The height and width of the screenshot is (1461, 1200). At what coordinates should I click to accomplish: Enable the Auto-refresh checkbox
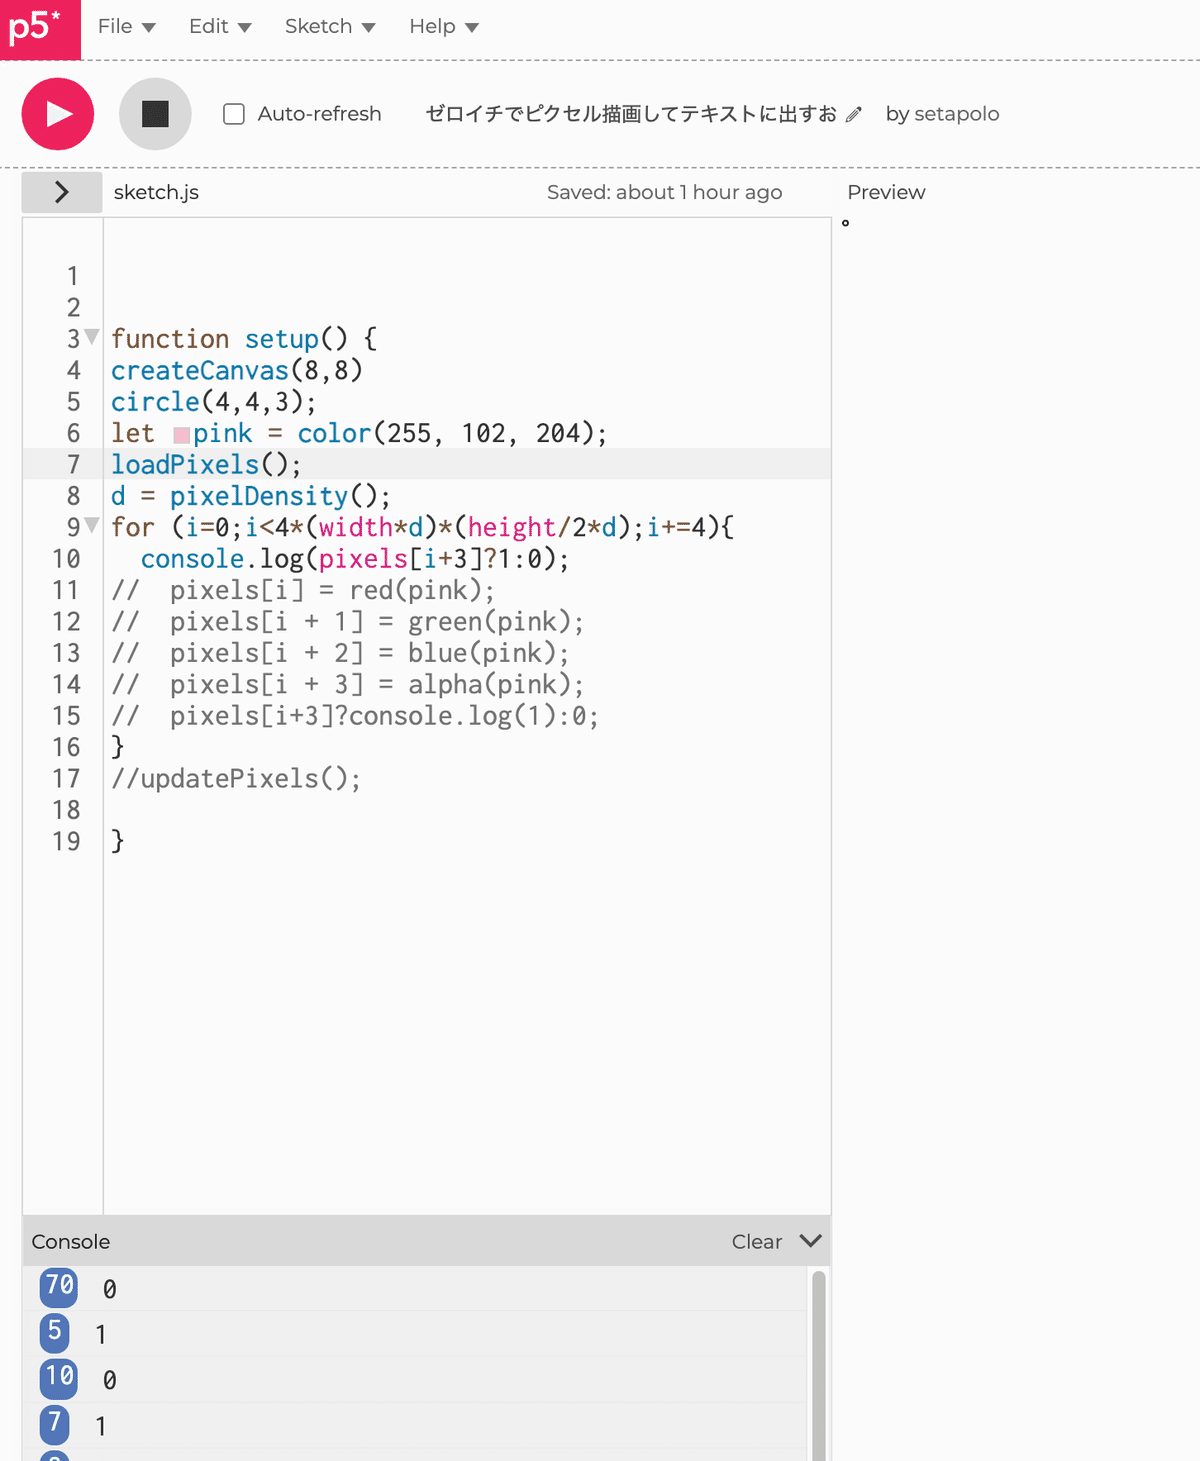click(x=234, y=114)
